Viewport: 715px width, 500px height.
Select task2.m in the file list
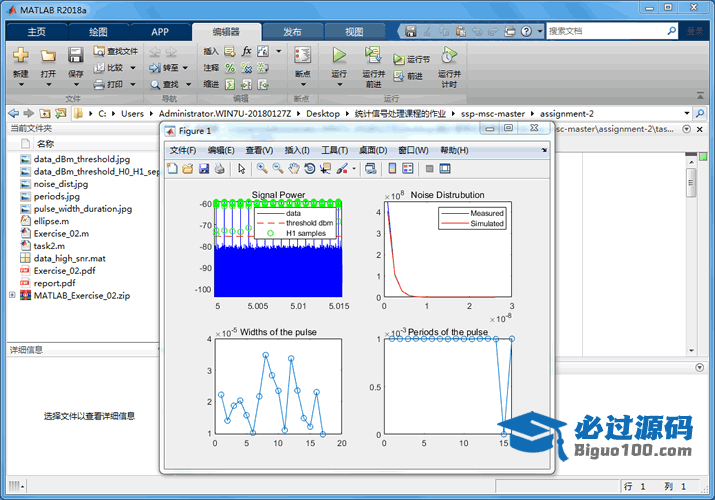coord(49,246)
